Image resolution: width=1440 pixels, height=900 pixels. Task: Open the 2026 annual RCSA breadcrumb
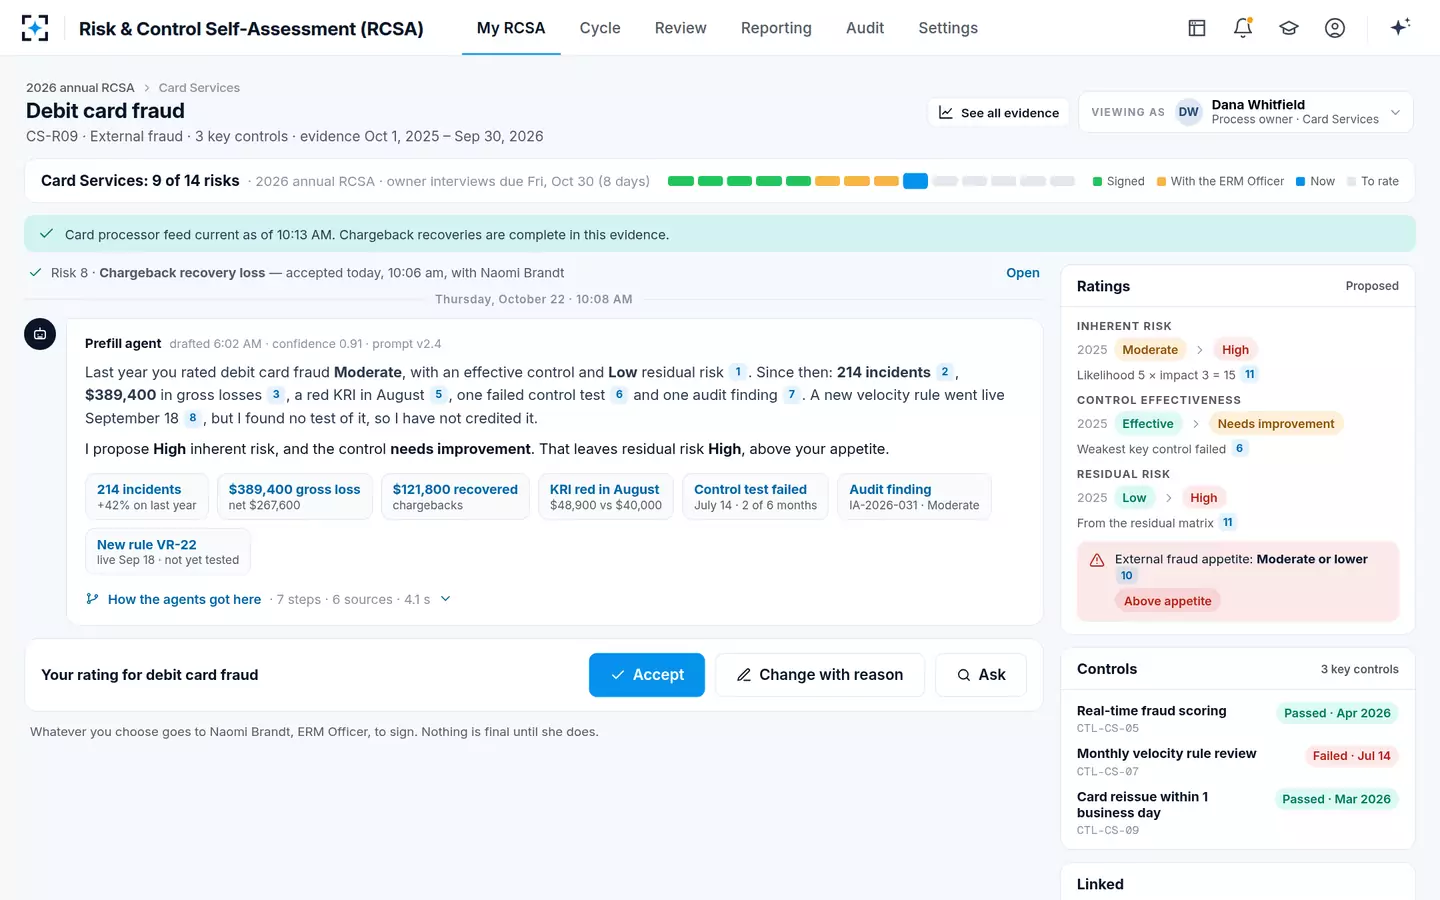click(80, 88)
